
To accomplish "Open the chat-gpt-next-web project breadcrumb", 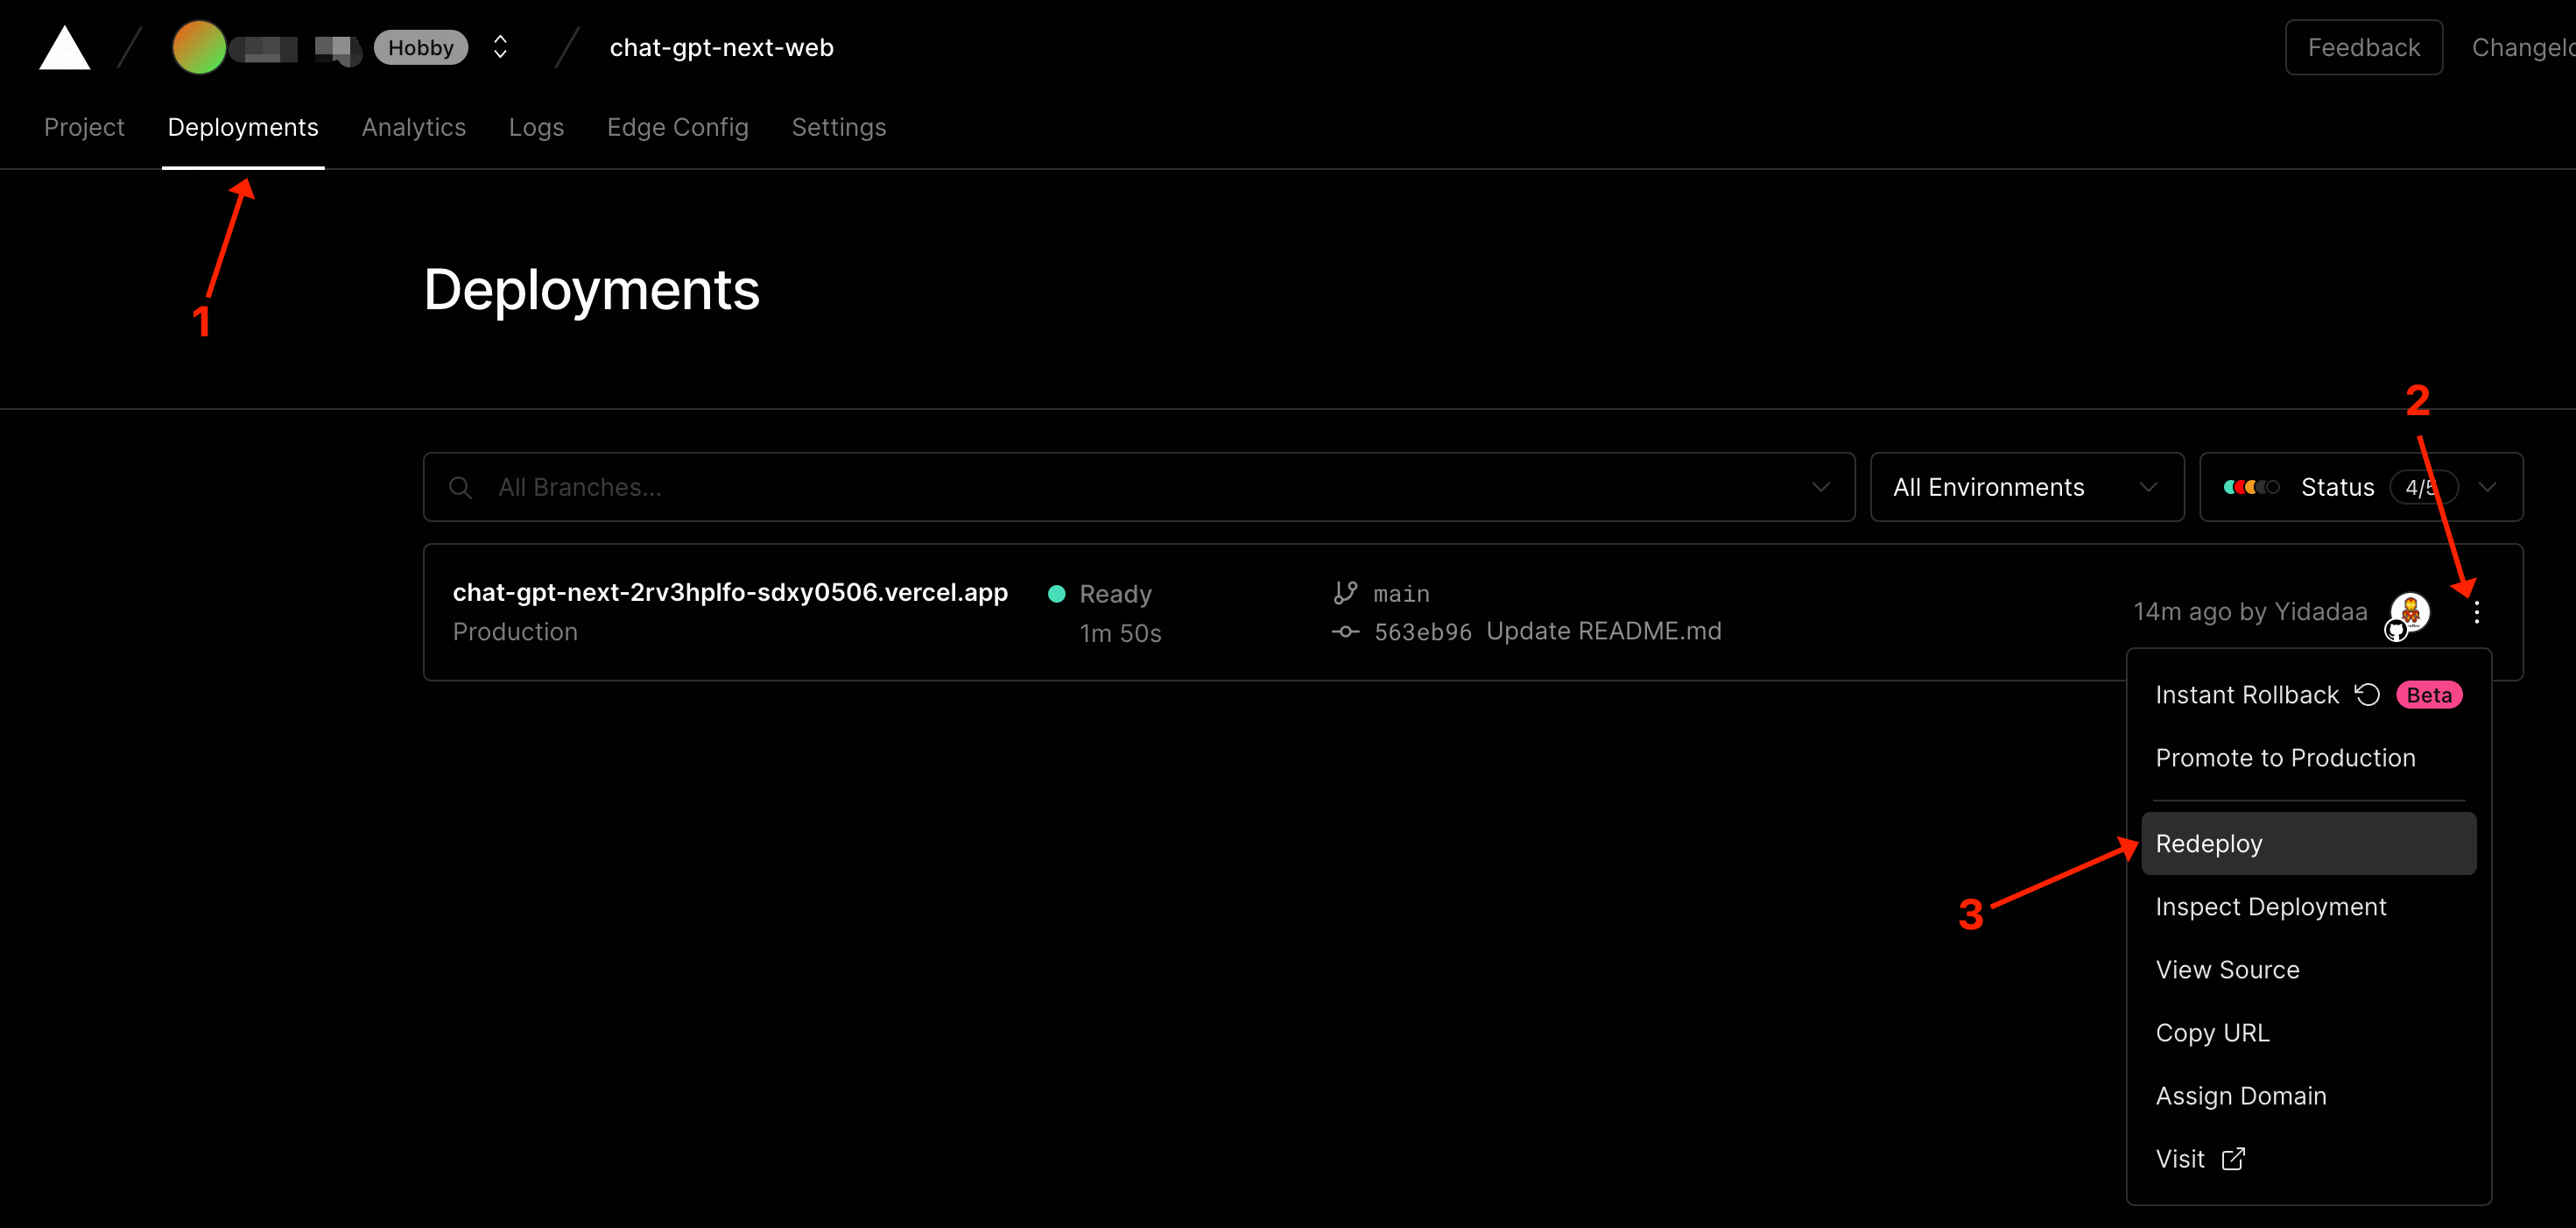I will pyautogui.click(x=721, y=47).
